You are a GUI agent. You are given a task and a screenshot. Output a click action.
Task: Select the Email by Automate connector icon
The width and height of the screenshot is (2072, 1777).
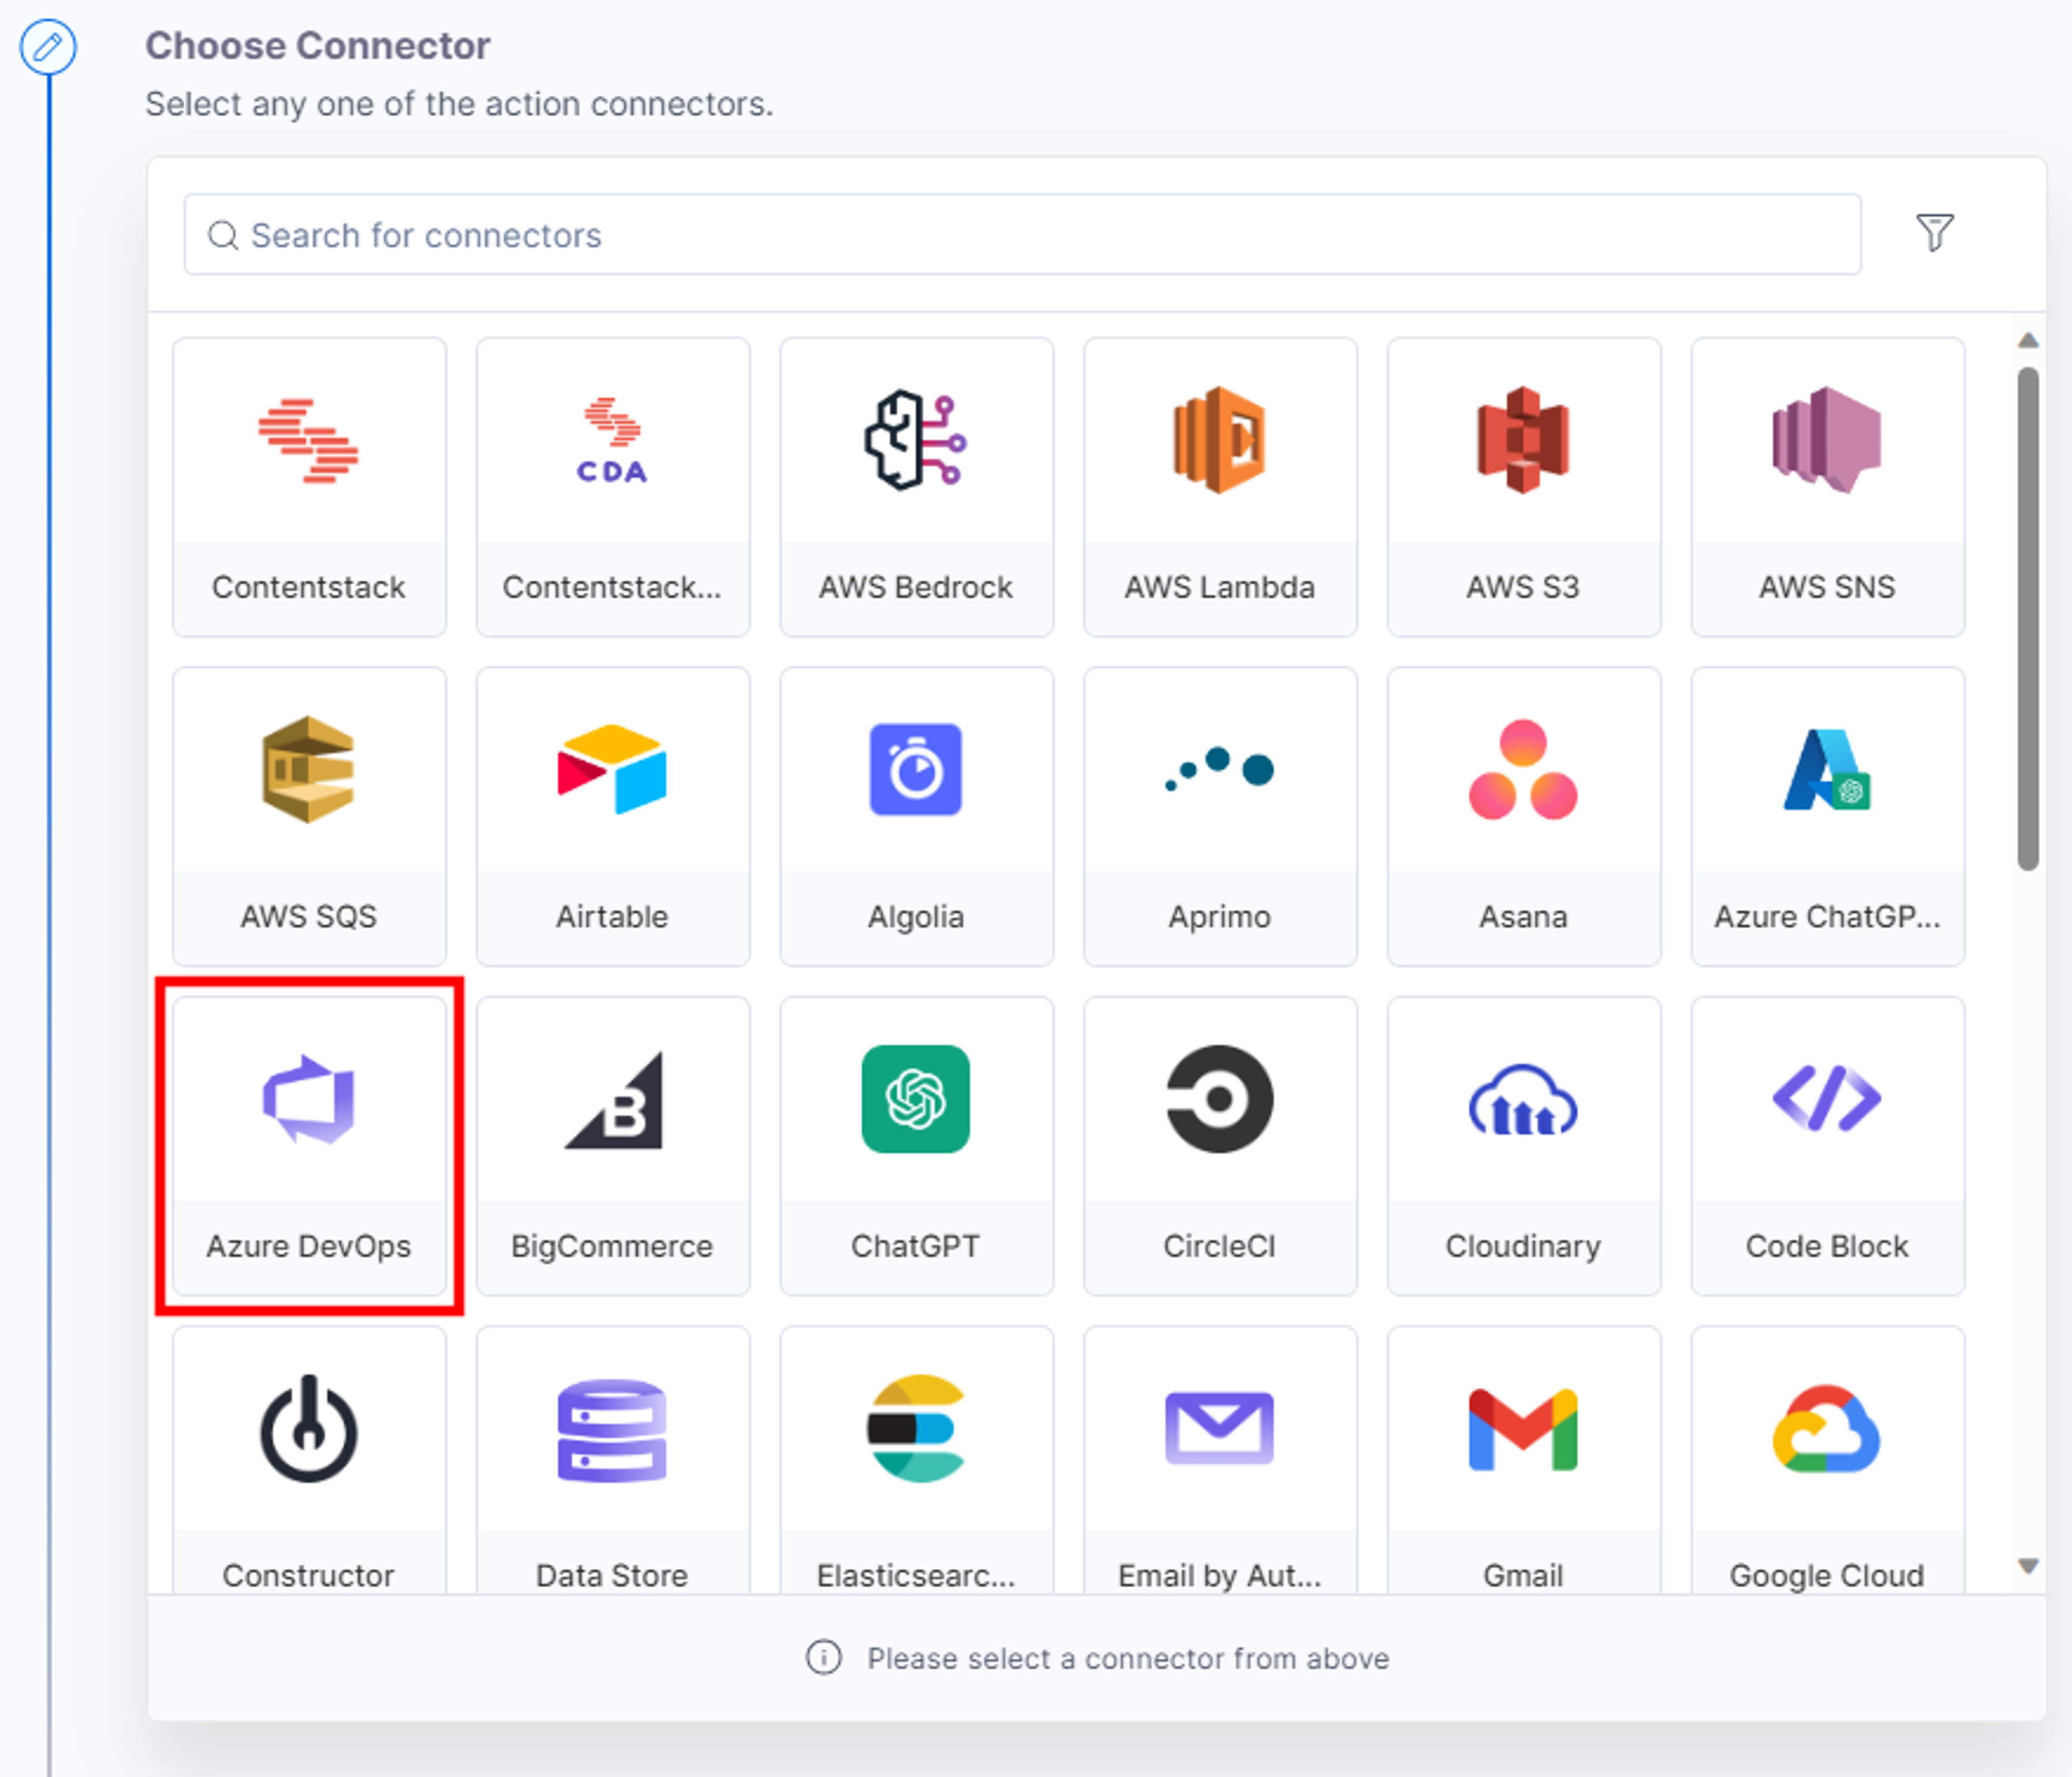(x=1219, y=1428)
